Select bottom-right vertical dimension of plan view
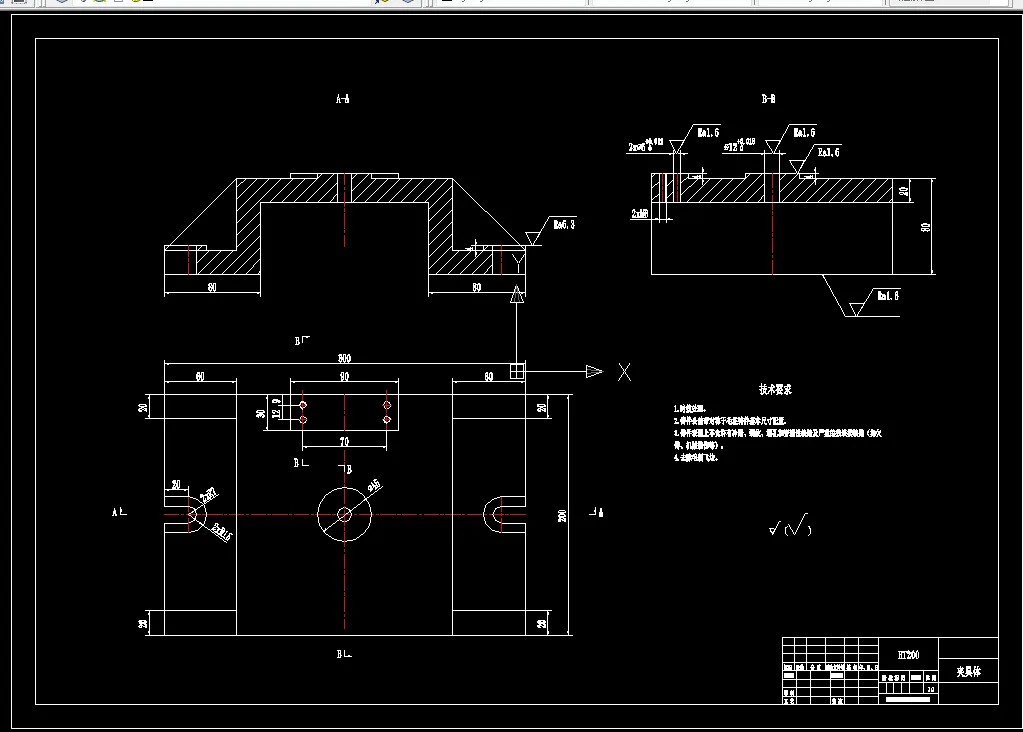This screenshot has width=1023, height=732. 542,624
